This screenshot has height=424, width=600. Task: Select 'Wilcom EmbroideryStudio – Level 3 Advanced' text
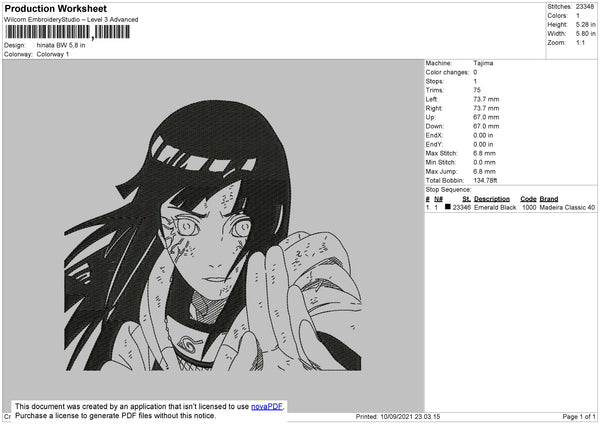coord(71,20)
